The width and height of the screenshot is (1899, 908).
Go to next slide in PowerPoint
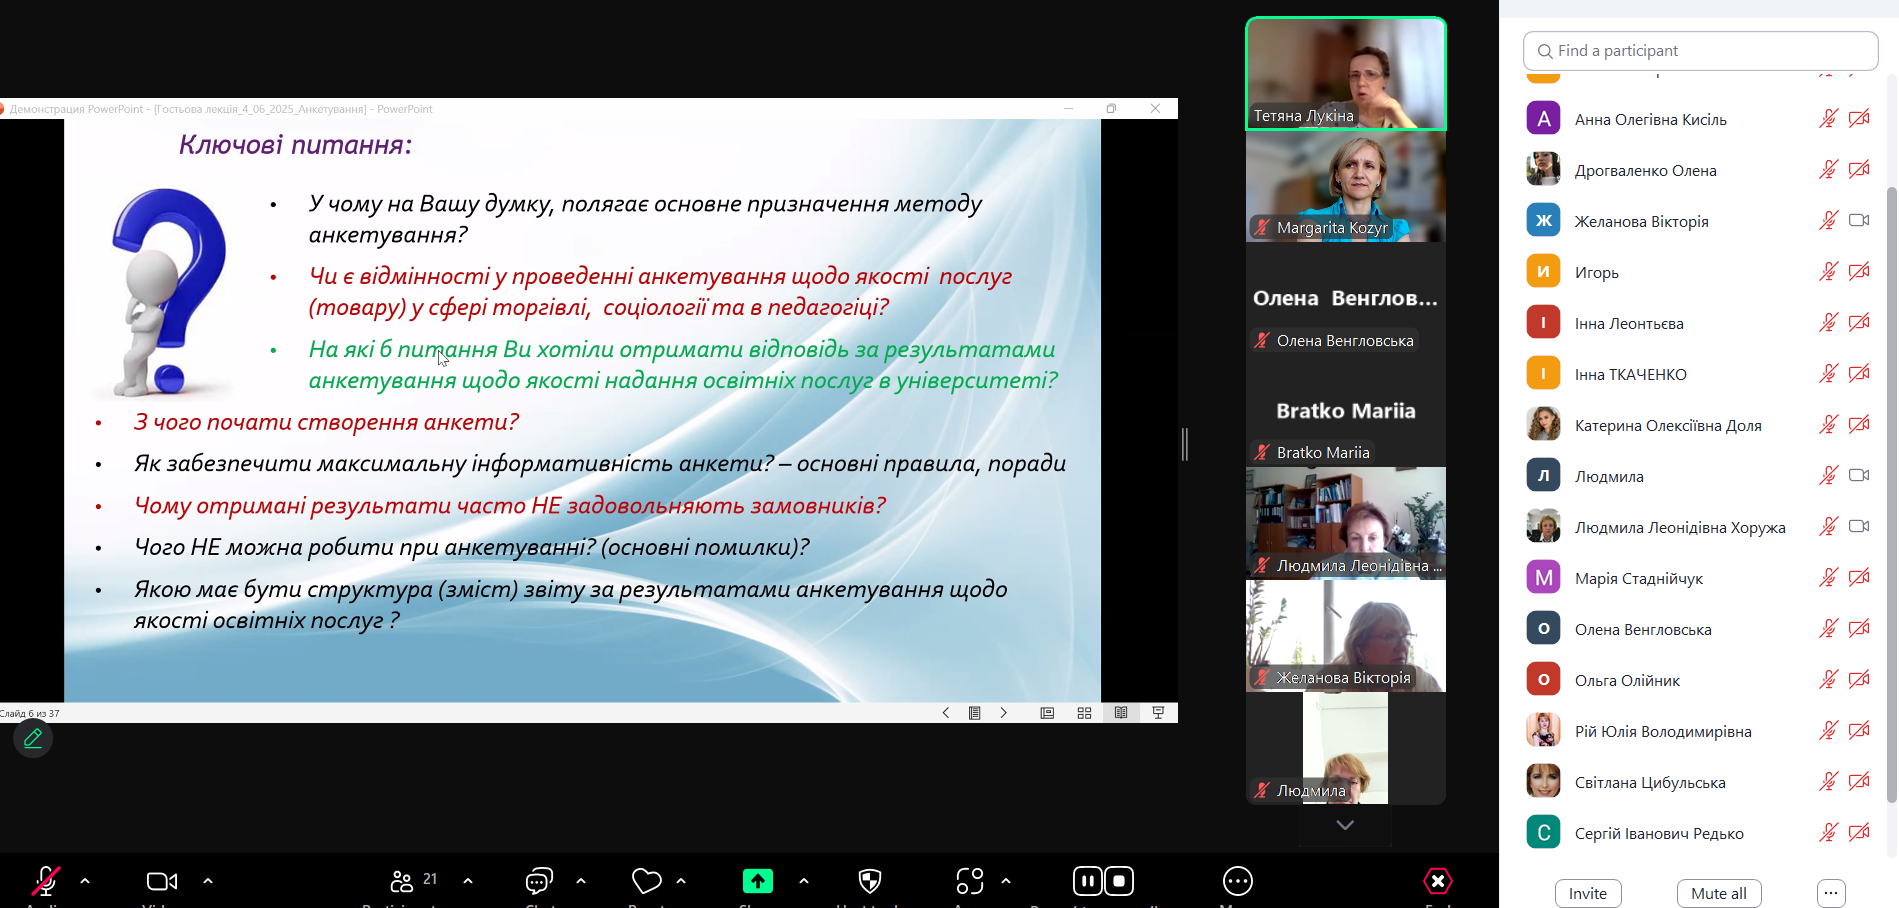(x=1004, y=713)
